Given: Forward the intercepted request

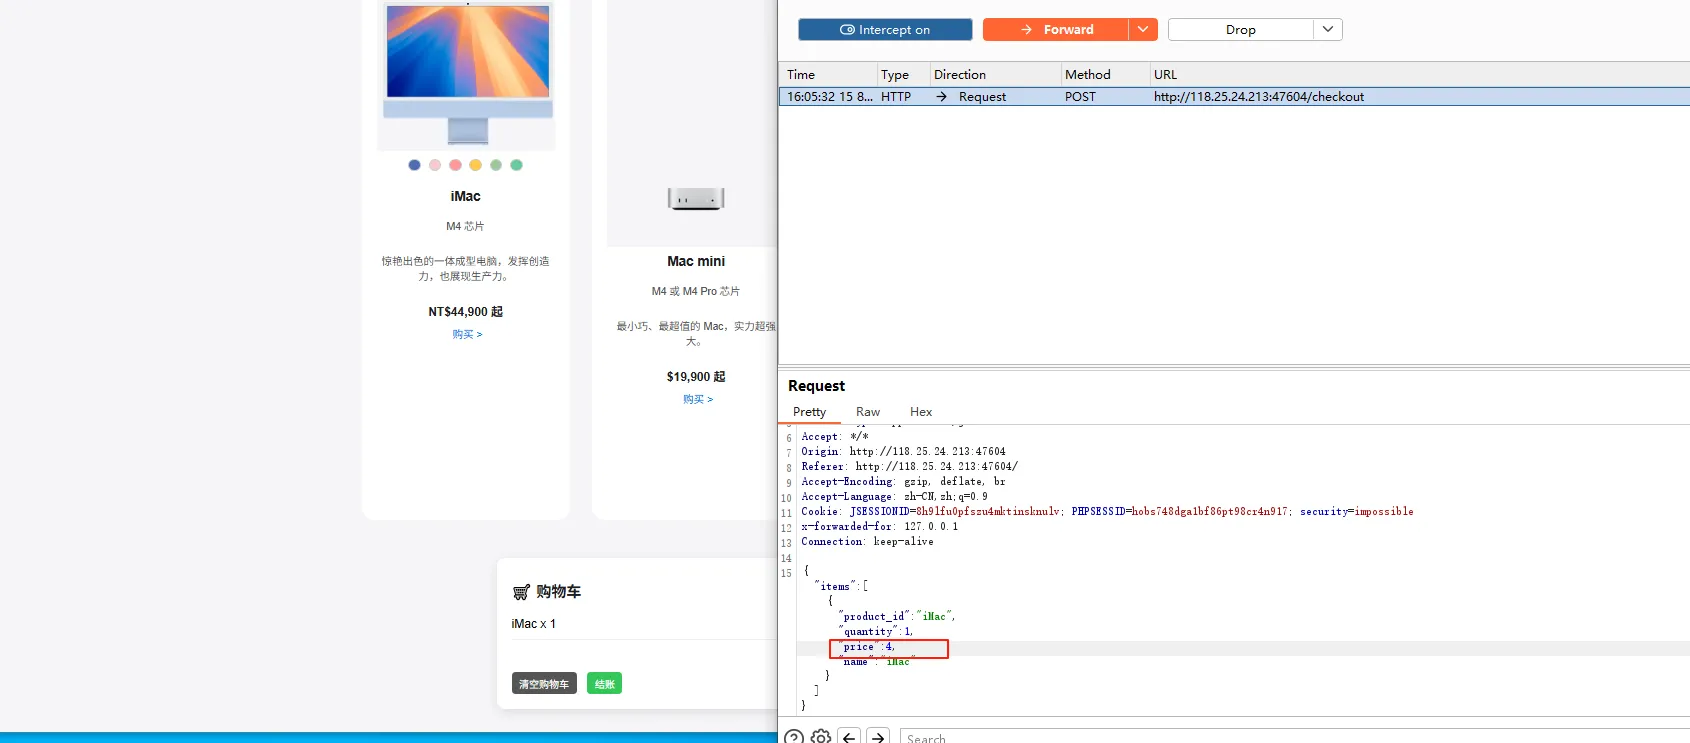Looking at the screenshot, I should click(1056, 30).
